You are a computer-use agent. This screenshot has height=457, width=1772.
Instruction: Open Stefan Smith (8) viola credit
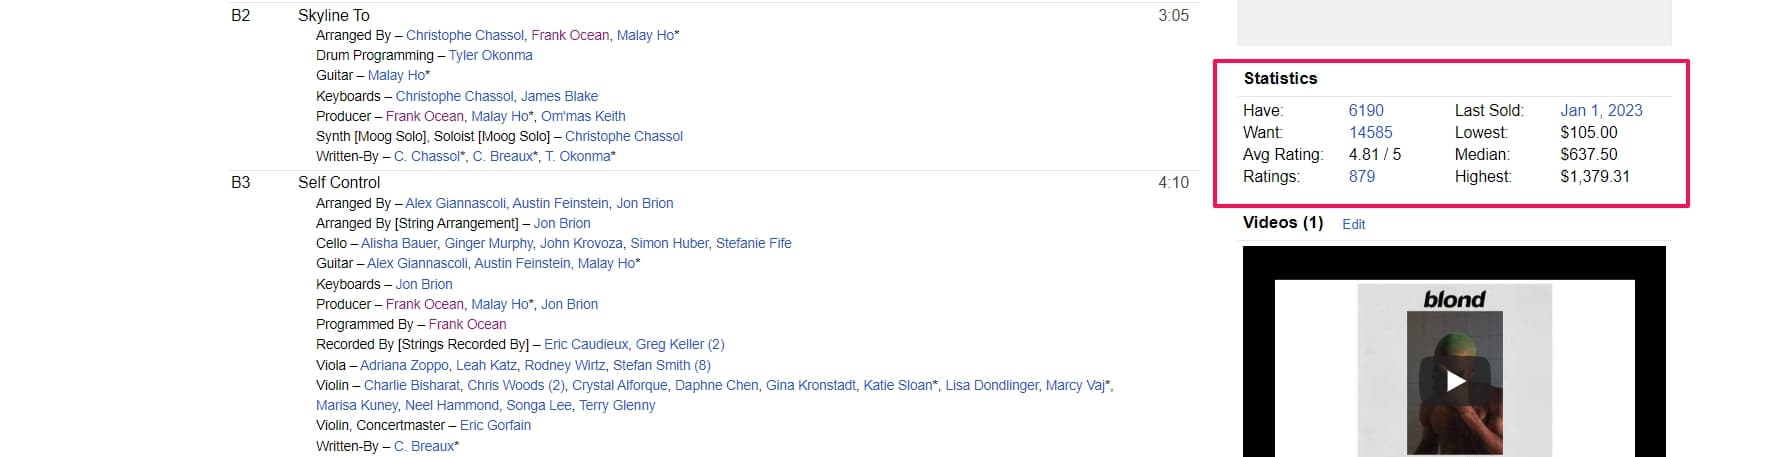(x=661, y=365)
